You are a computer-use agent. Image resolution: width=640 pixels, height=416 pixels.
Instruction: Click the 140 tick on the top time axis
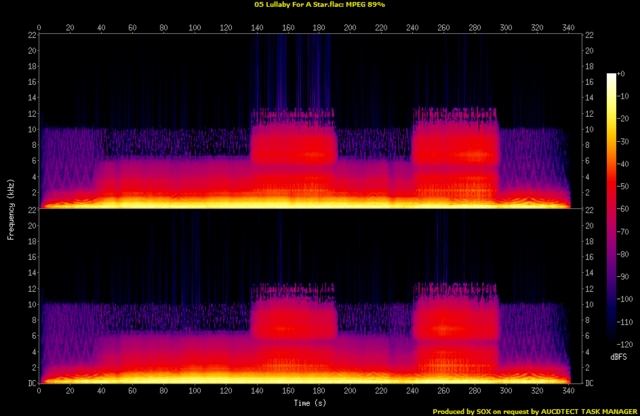click(x=257, y=27)
